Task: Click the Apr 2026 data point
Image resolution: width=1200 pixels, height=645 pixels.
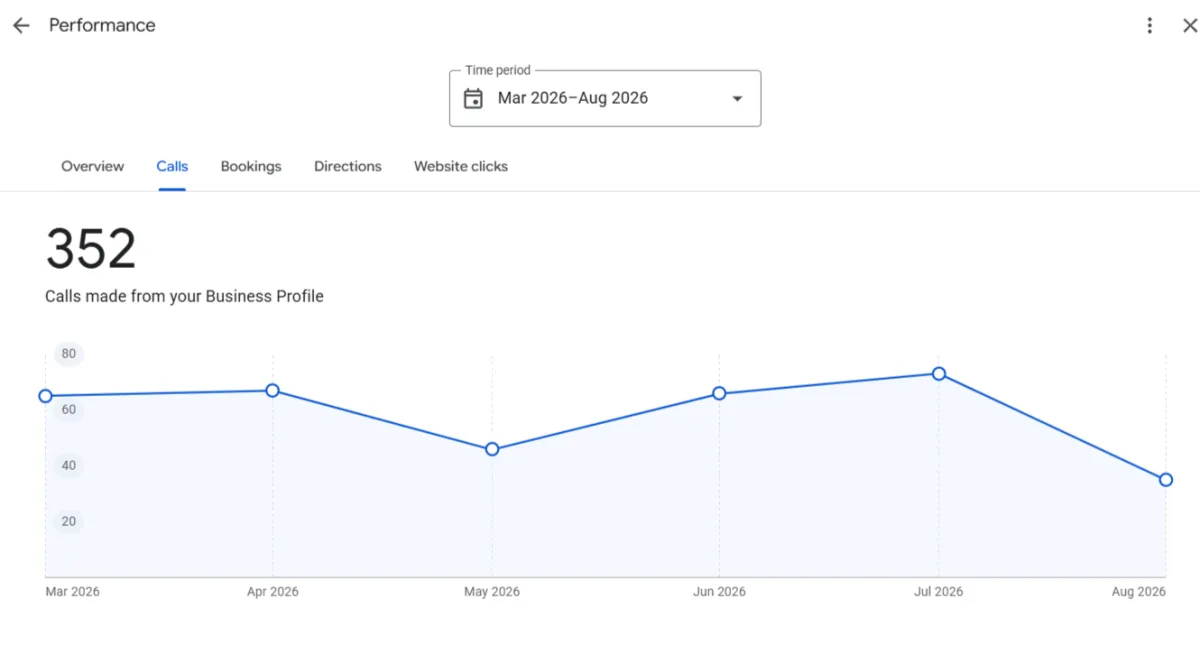Action: 272,390
